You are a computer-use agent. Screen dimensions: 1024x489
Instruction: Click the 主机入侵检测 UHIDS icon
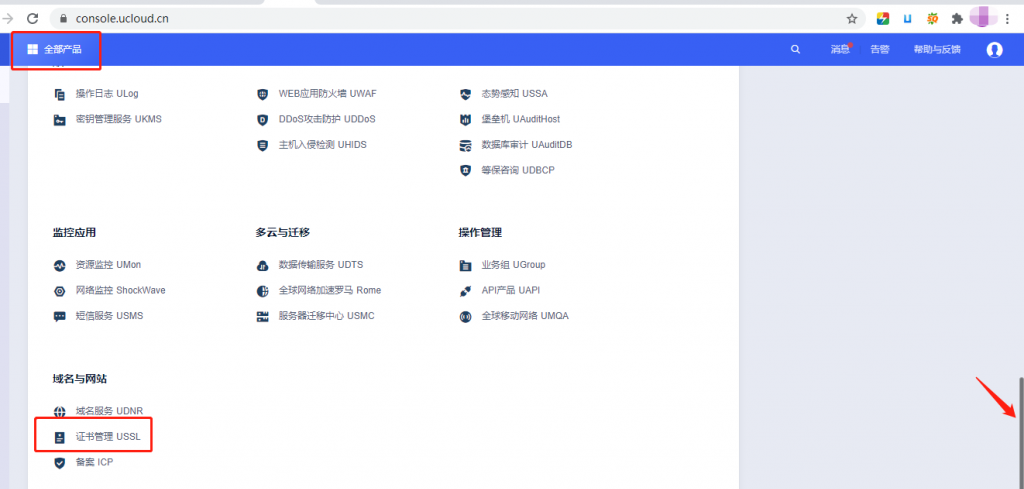[x=263, y=145]
